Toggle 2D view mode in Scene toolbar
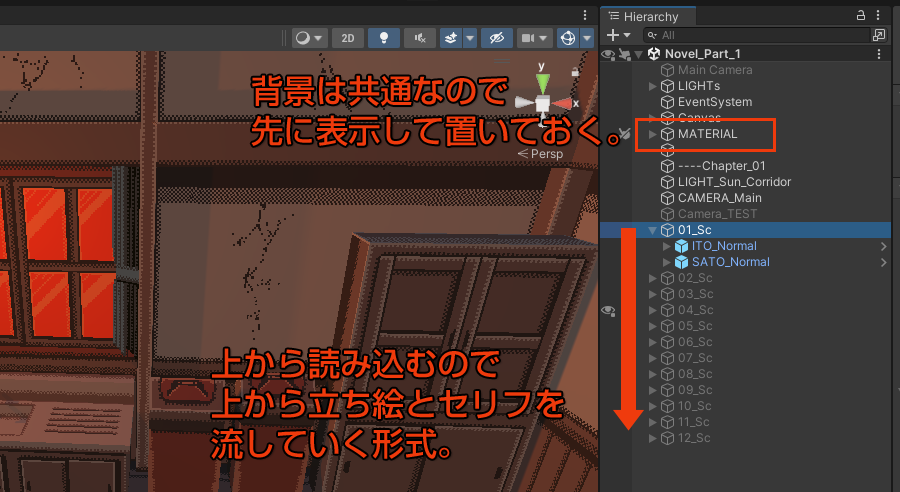900x492 pixels. coord(347,38)
